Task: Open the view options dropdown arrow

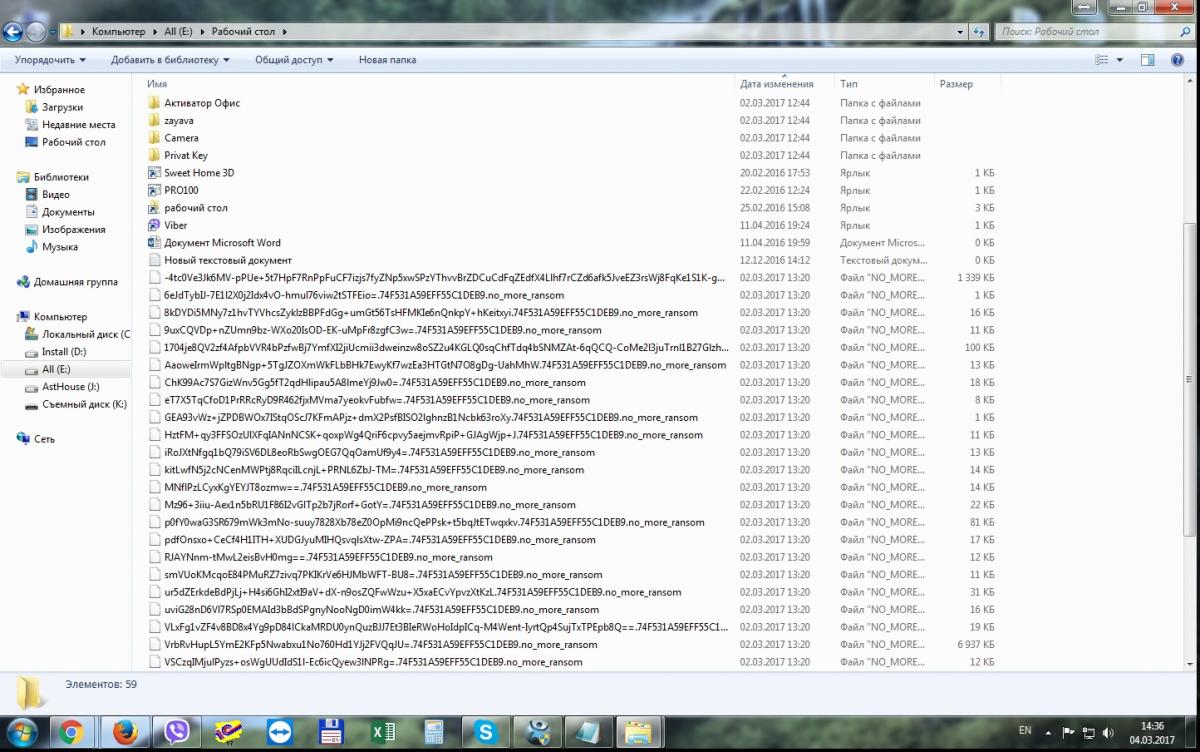Action: tap(1118, 60)
